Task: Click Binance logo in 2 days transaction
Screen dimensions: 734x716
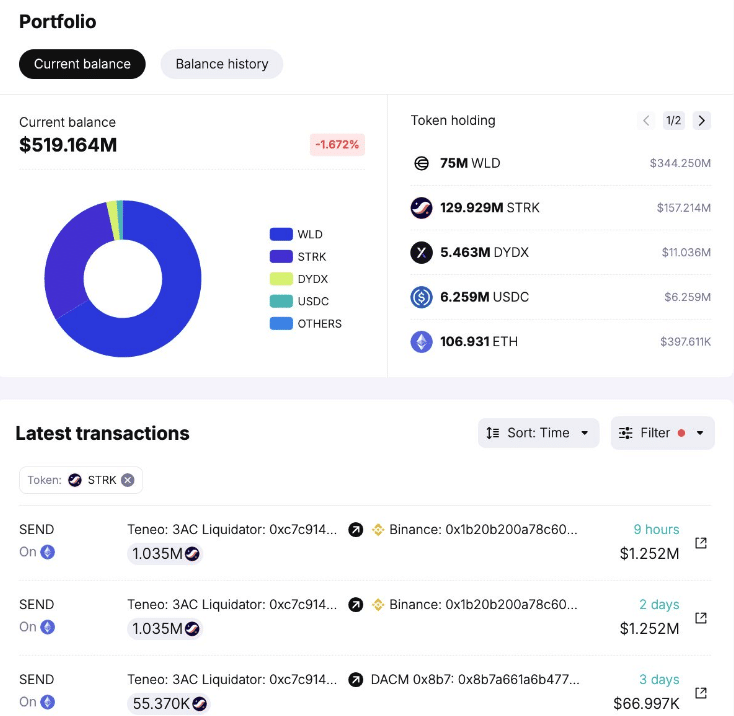Action: (x=378, y=605)
